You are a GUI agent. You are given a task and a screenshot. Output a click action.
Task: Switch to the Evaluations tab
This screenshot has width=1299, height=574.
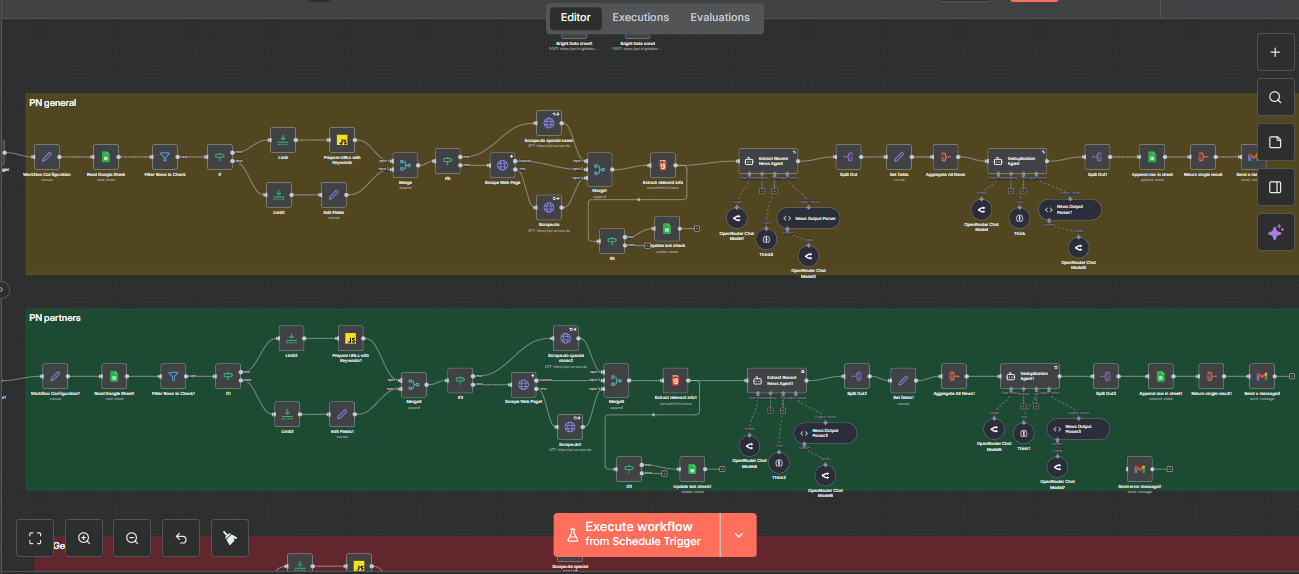(x=719, y=18)
